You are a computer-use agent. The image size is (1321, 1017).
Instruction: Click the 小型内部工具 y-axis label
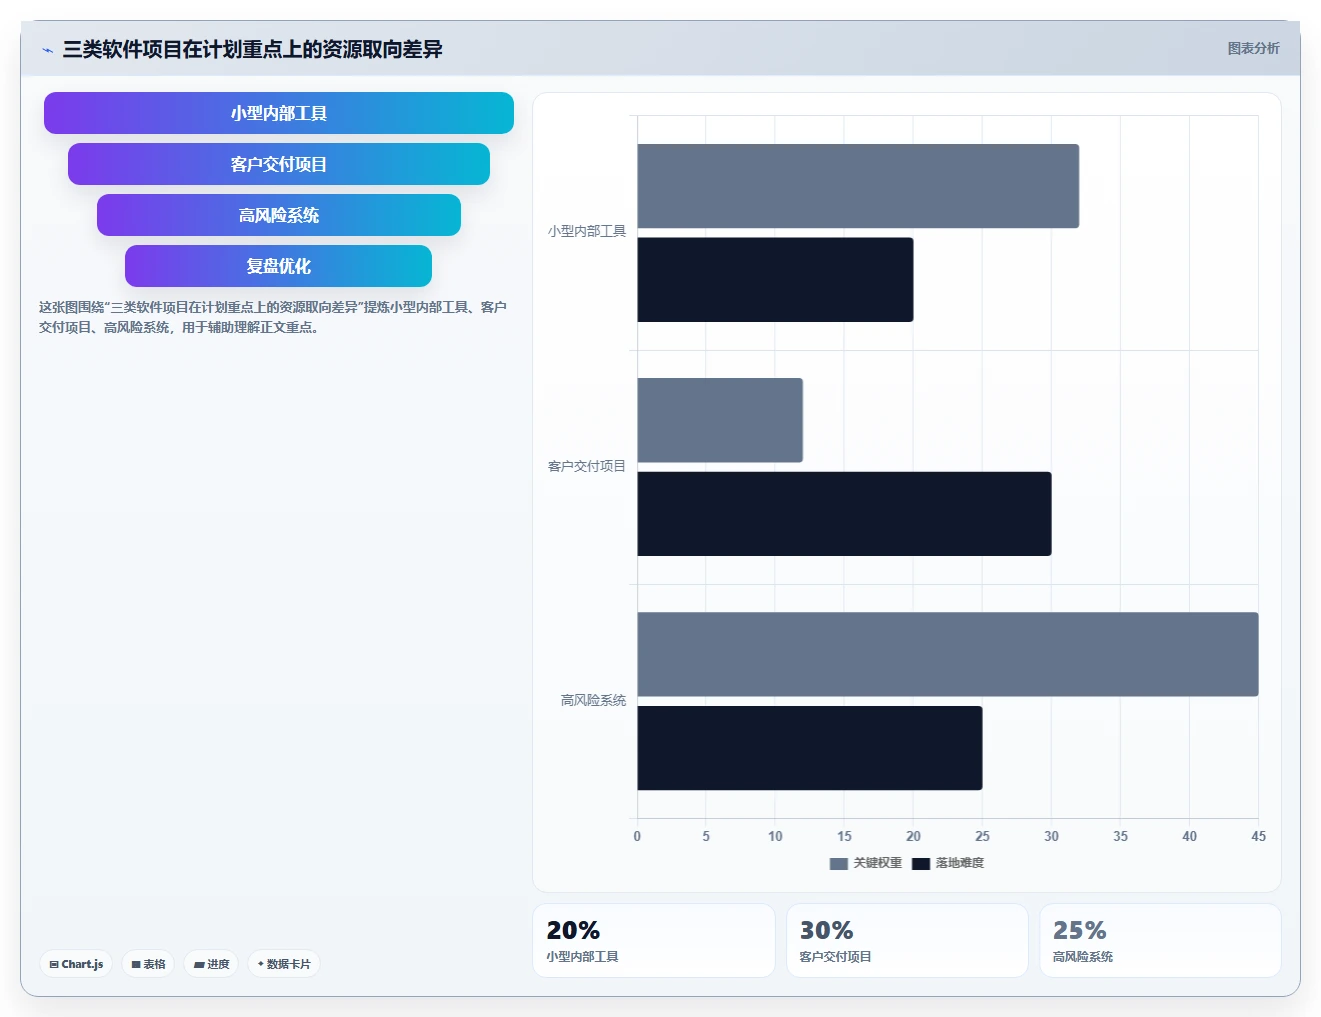click(x=587, y=231)
